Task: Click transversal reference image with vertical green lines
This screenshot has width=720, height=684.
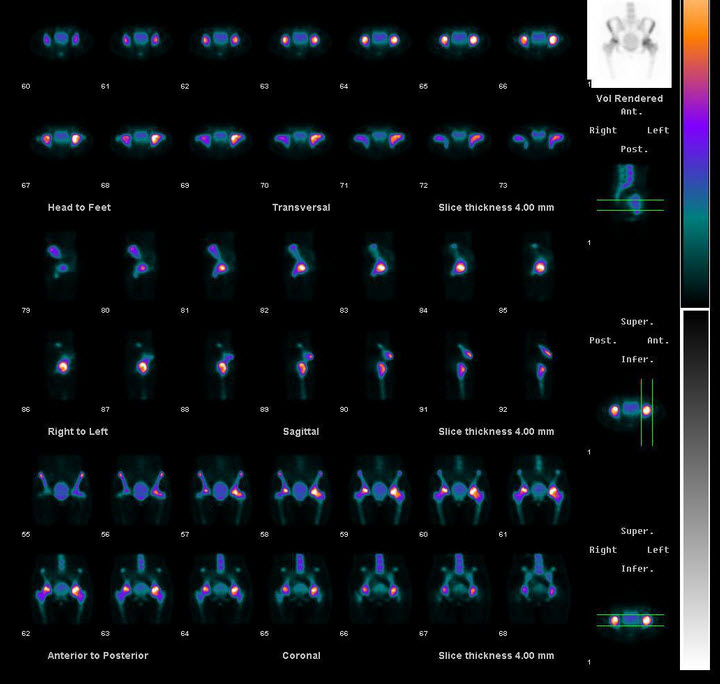Action: click(630, 410)
